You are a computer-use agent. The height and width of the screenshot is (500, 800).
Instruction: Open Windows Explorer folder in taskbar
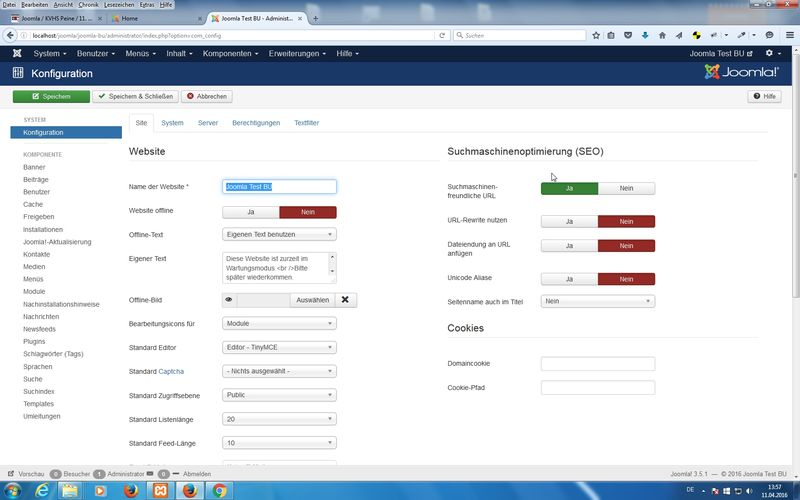[x=70, y=490]
